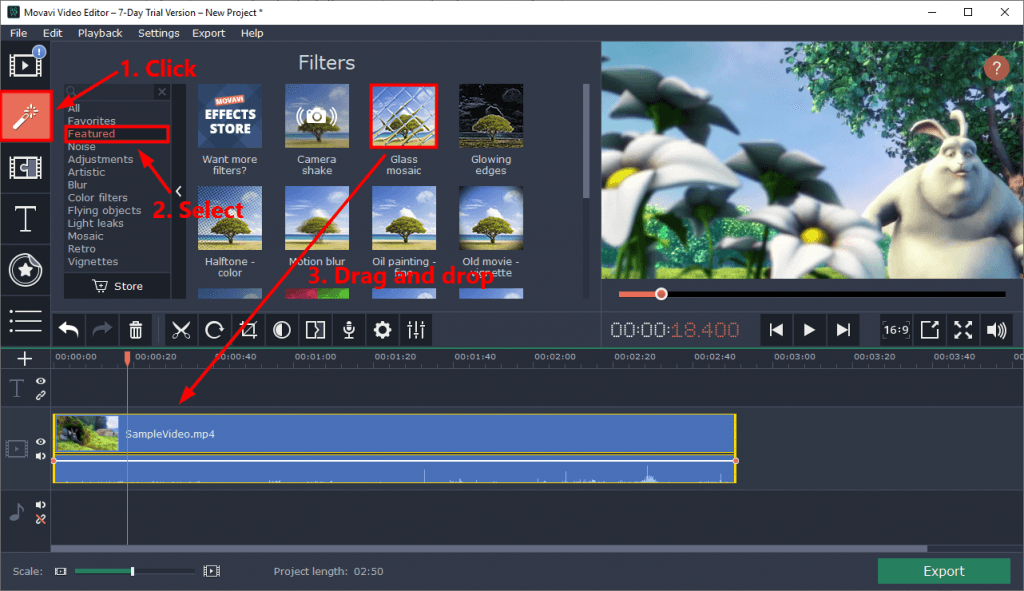Viewport: 1024px width, 591px height.
Task: Select the Glass mosaic filter thumbnail
Action: [404, 114]
